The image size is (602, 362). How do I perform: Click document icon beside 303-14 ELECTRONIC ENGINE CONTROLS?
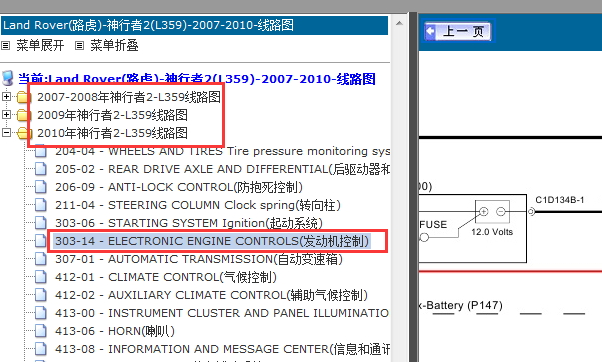41,241
